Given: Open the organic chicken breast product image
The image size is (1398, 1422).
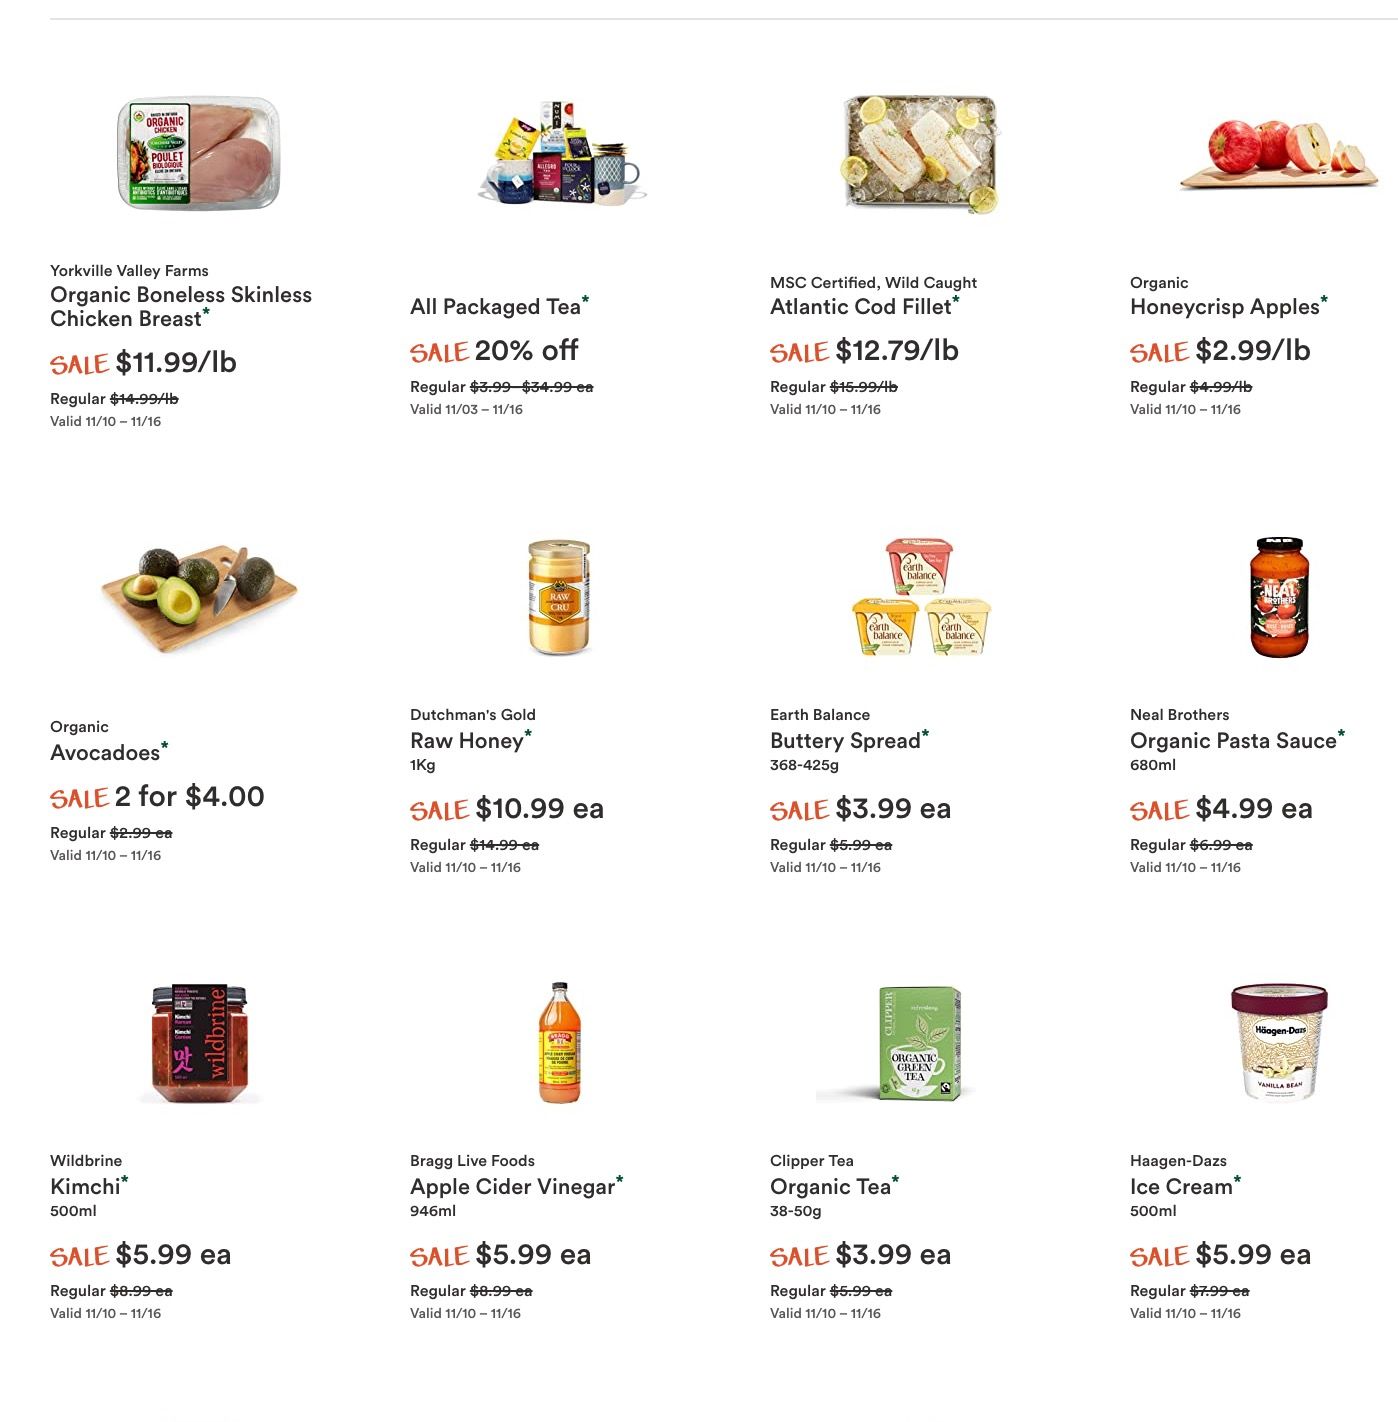Looking at the screenshot, I should coord(198,153).
